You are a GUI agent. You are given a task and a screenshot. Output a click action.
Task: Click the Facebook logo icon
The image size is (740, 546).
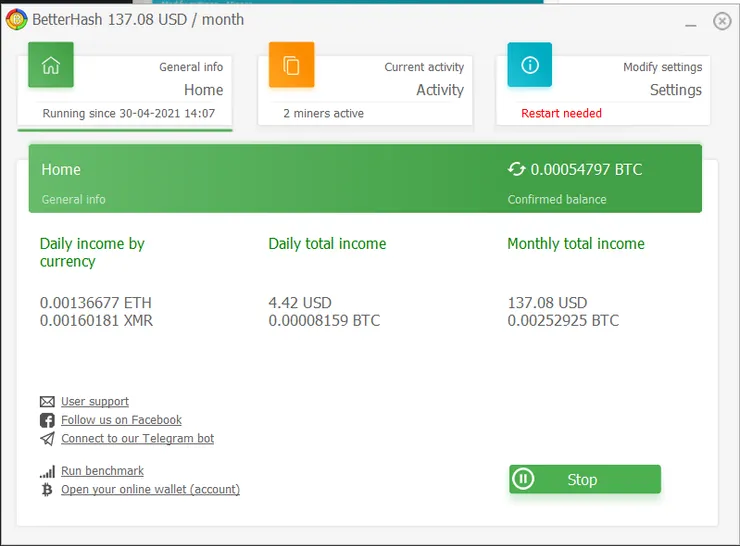(47, 420)
